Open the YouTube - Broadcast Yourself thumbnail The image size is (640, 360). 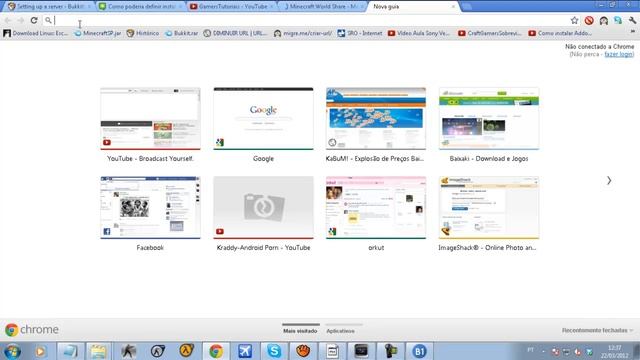pyautogui.click(x=150, y=119)
